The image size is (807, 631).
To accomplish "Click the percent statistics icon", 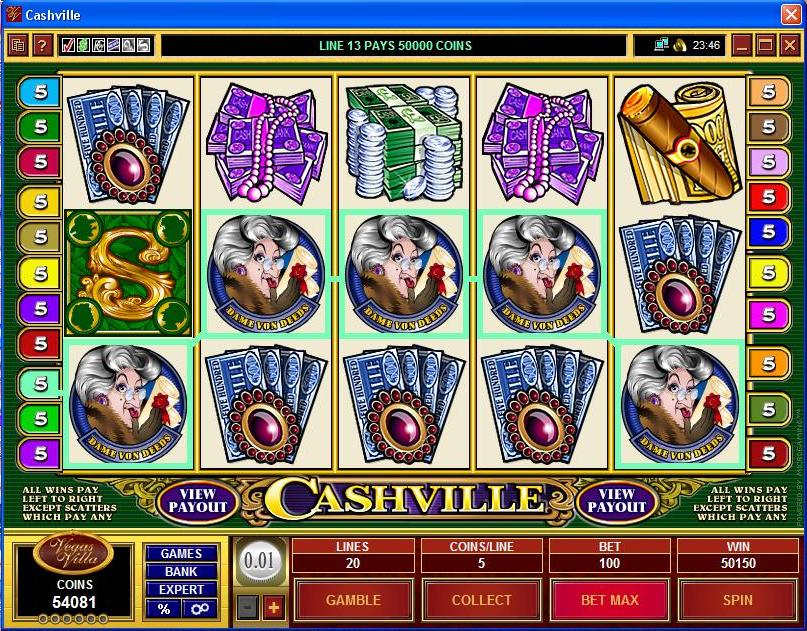I will point(164,609).
